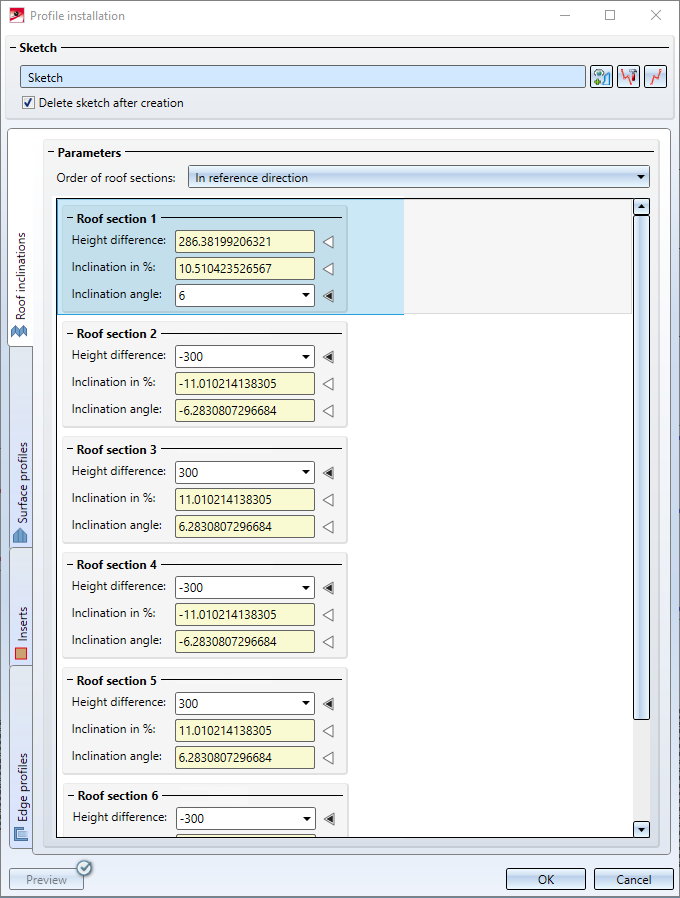Click the triangle for Roof section 2 Inclination in %

point(328,384)
